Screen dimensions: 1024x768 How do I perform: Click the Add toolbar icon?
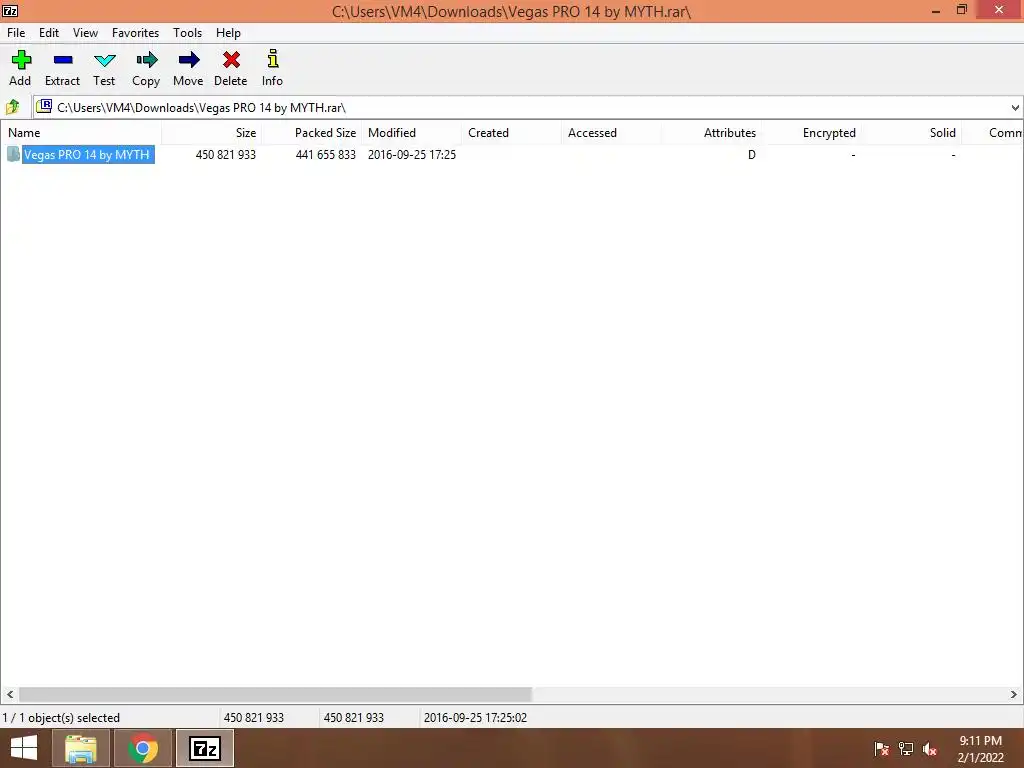(x=21, y=60)
